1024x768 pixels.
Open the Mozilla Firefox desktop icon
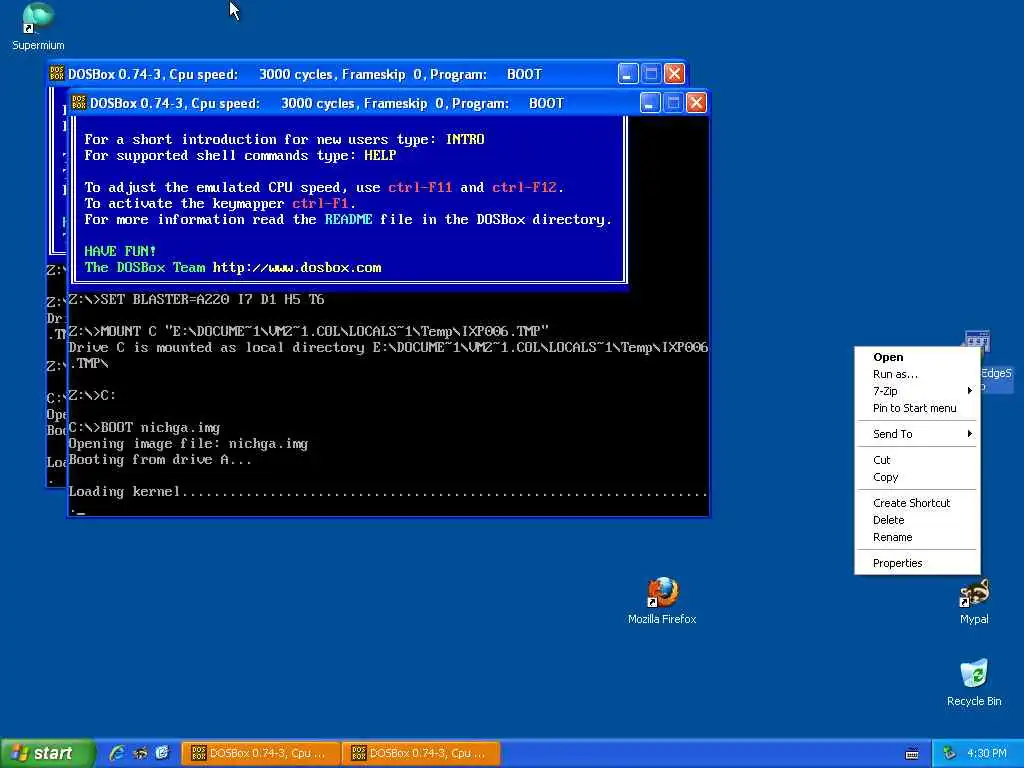point(662,601)
